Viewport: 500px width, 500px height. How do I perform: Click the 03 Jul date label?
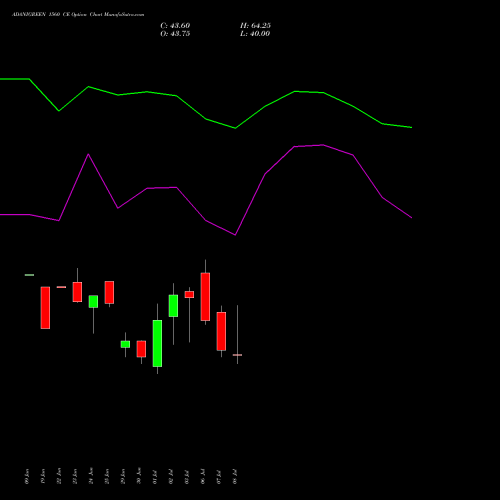pyautogui.click(x=187, y=477)
